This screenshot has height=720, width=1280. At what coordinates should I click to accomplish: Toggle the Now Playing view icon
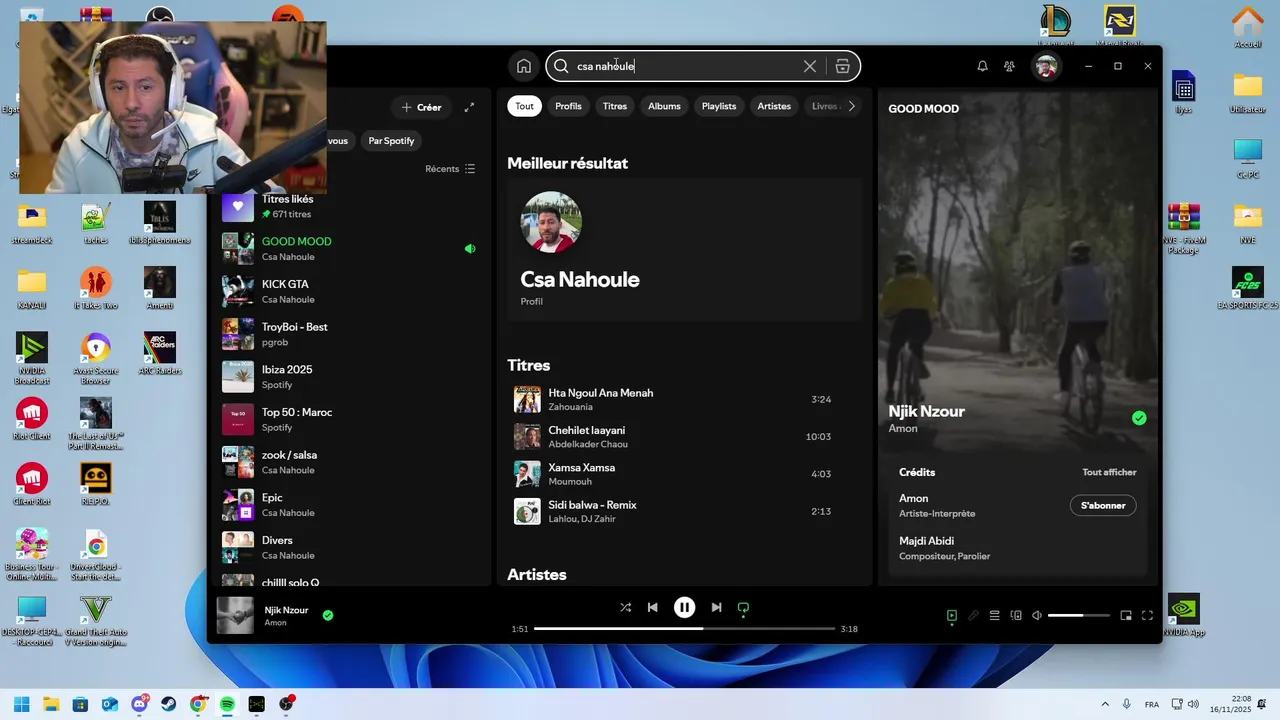[x=952, y=615]
